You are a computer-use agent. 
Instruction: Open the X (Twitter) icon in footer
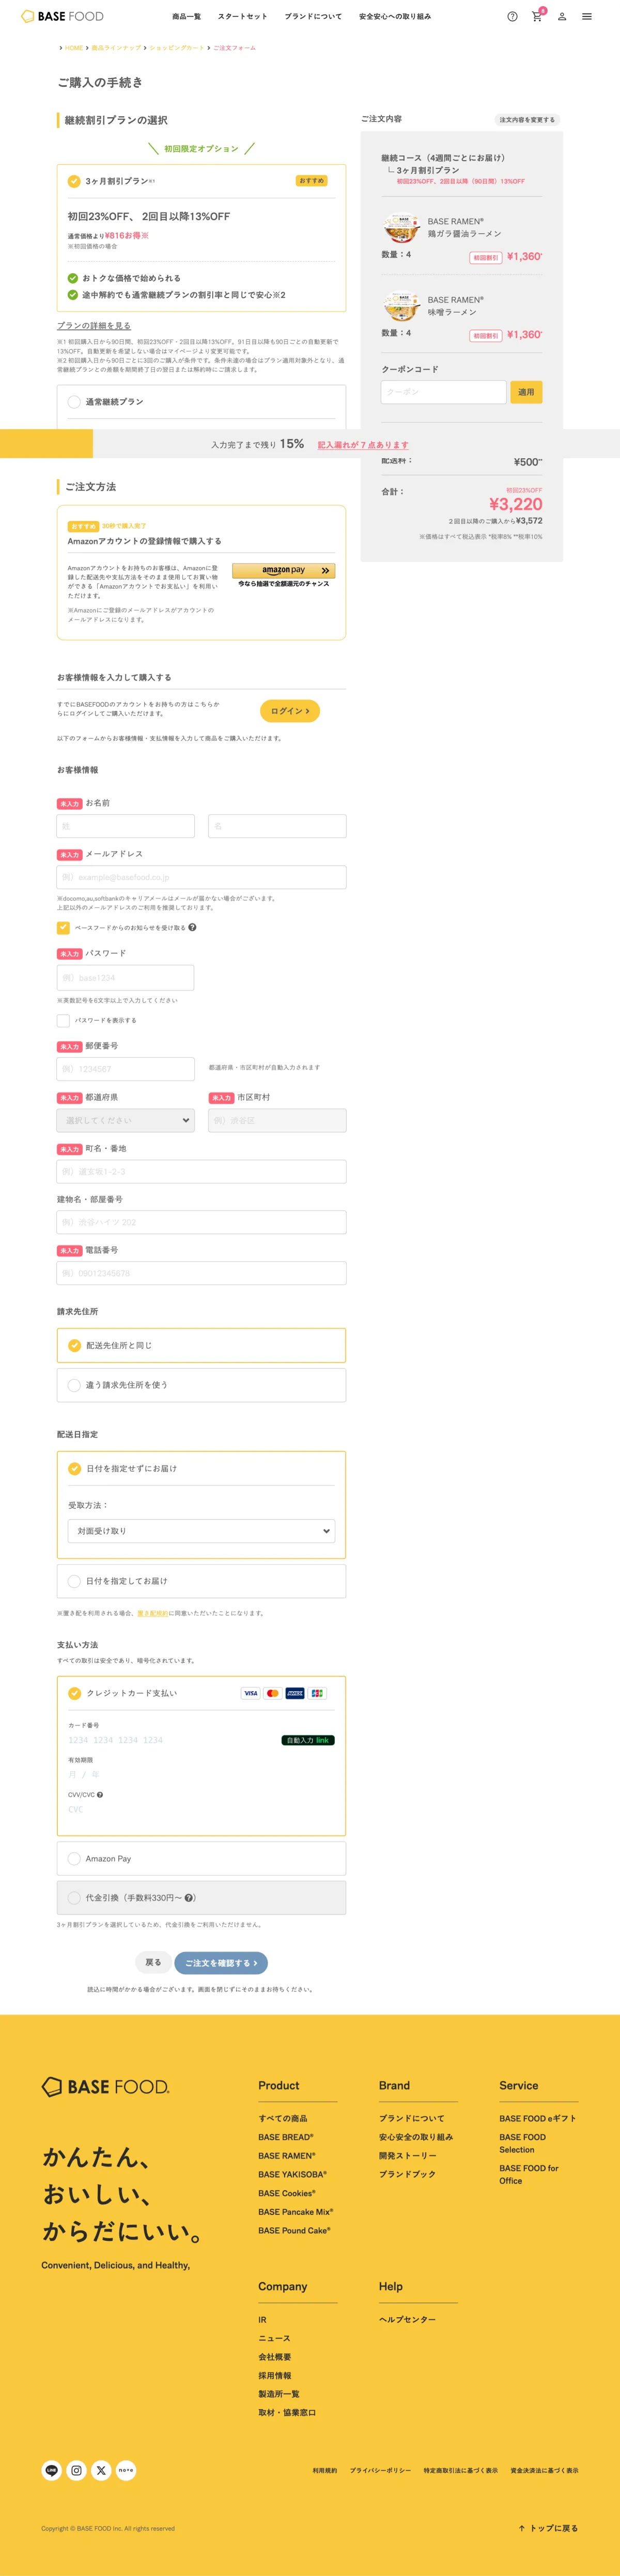coord(101,2470)
